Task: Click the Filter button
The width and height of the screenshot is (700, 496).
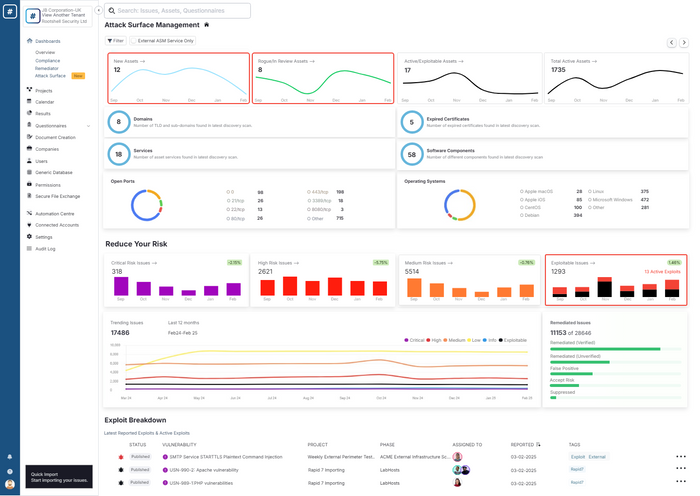Action: (116, 41)
